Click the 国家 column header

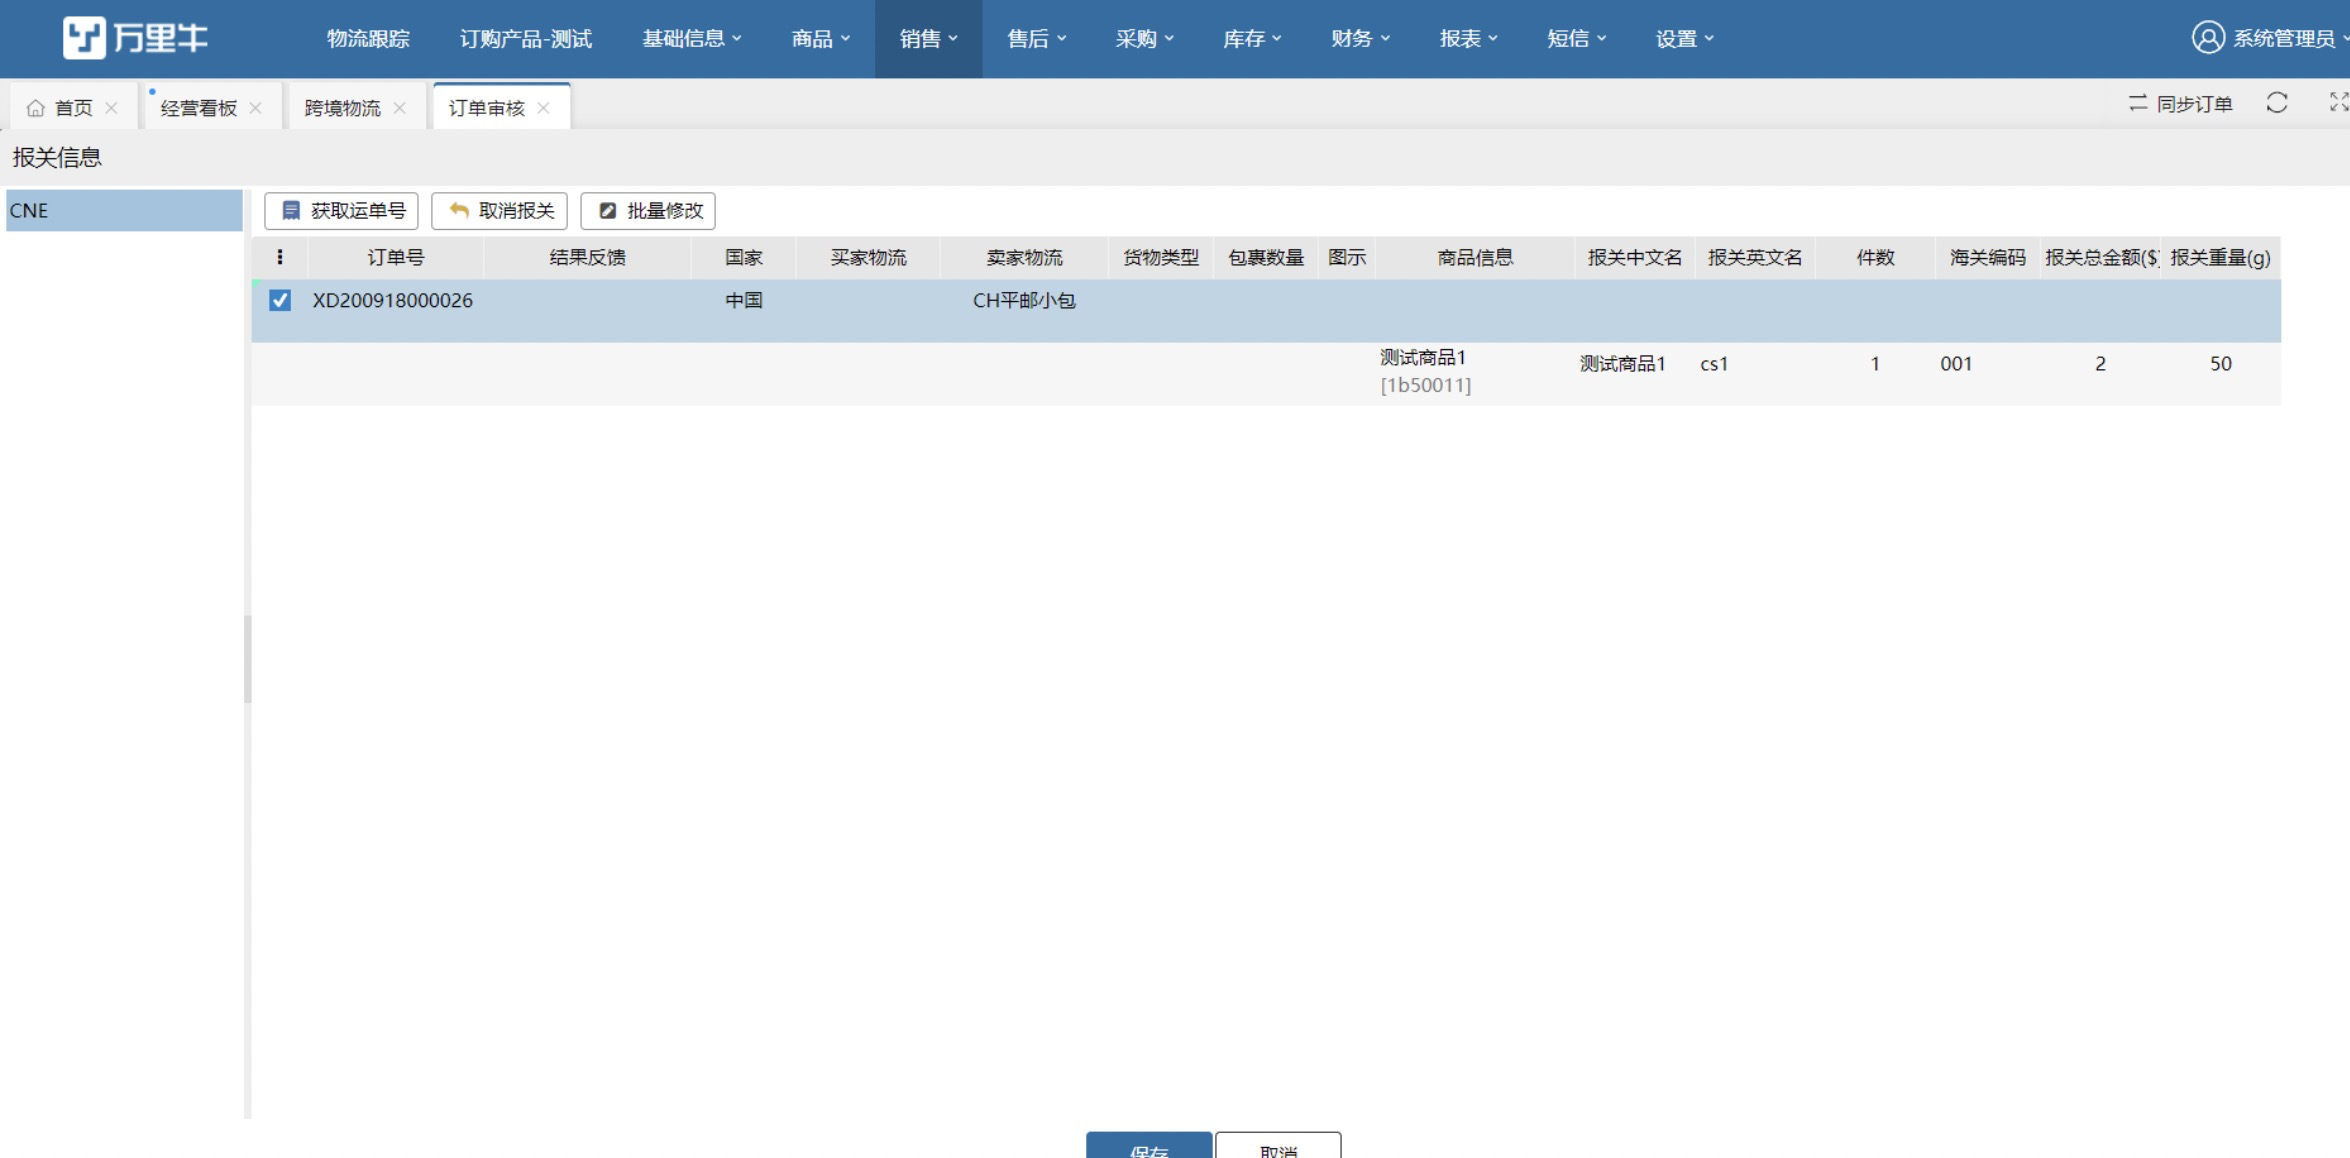point(744,258)
